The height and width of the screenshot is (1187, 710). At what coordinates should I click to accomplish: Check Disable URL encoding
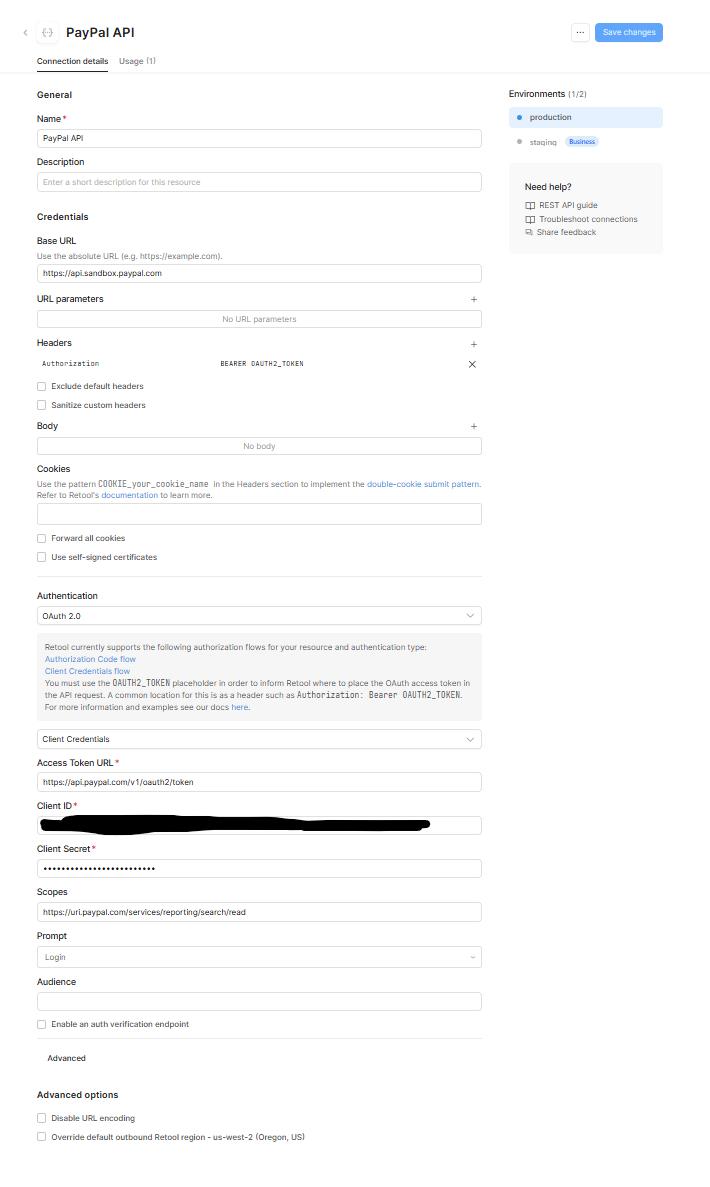42,1119
